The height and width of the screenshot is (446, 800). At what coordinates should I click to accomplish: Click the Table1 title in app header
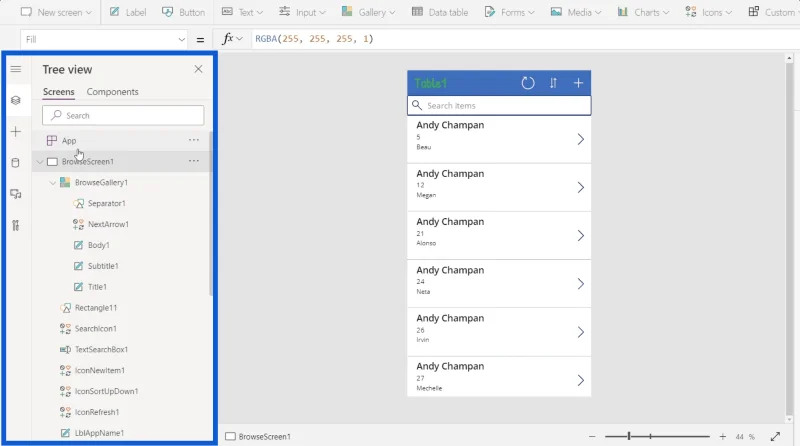(x=430, y=83)
